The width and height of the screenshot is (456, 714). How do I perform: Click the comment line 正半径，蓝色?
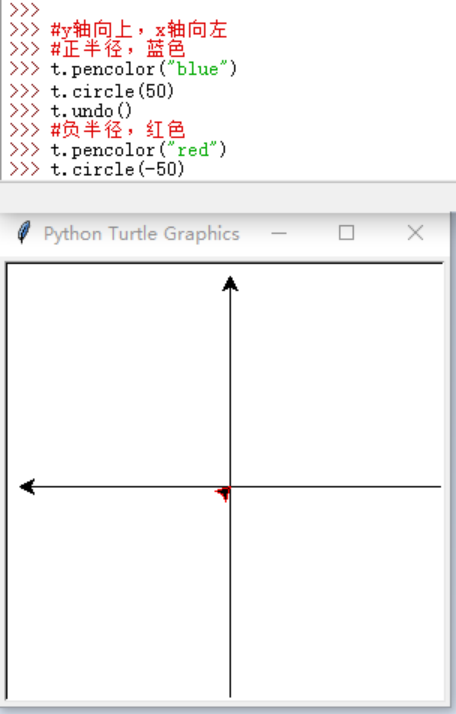tap(118, 49)
